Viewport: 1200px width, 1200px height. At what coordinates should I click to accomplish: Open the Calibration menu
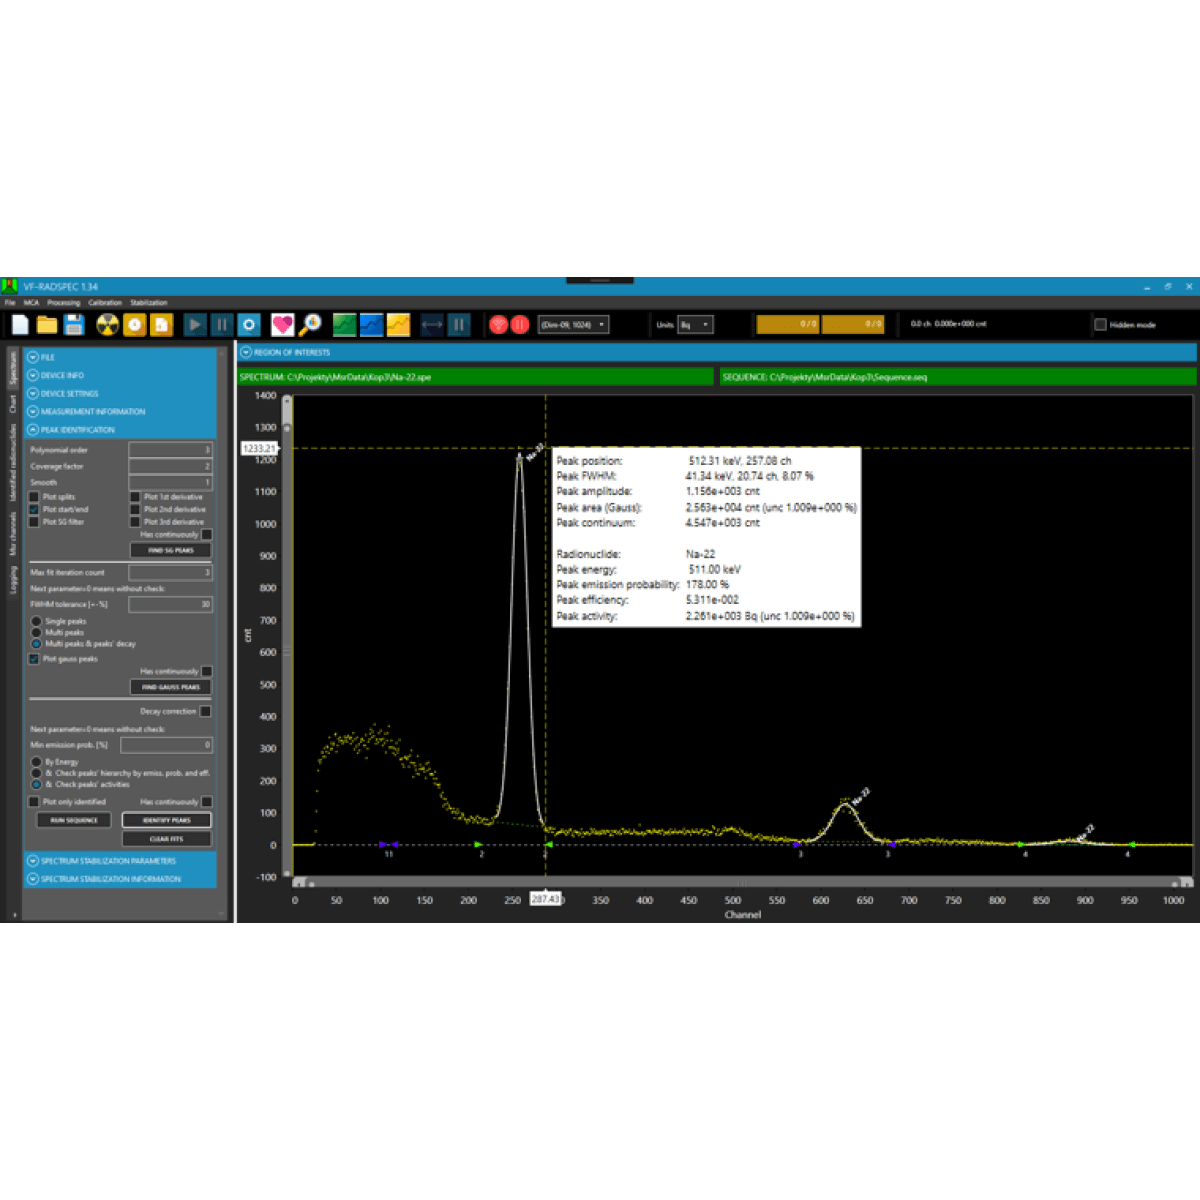105,303
